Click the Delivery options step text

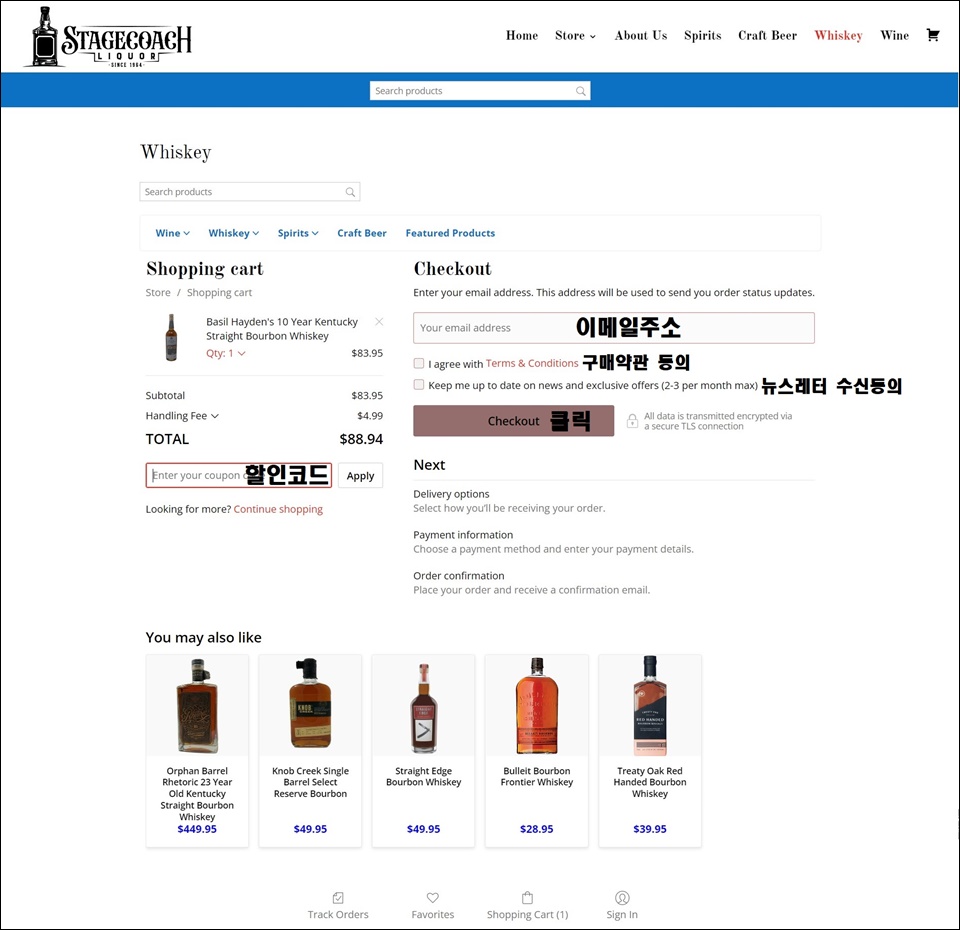pos(451,494)
